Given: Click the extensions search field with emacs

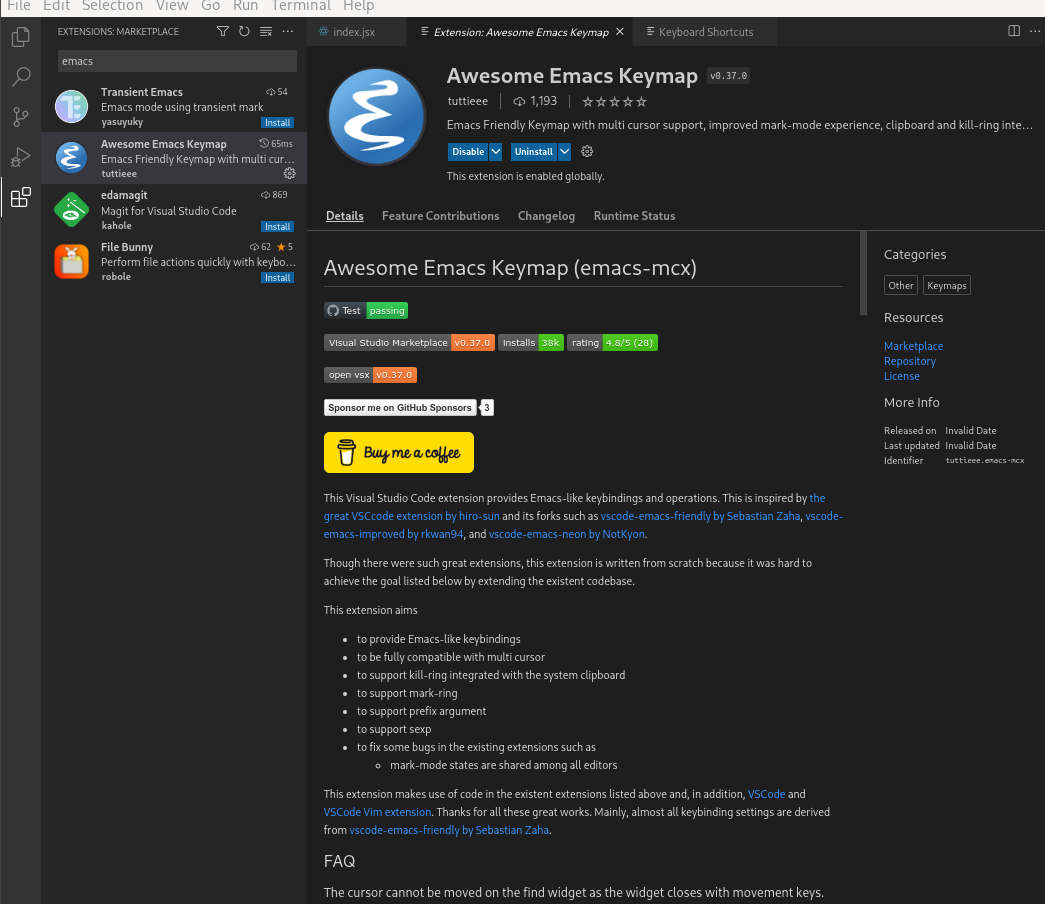Looking at the screenshot, I should [177, 61].
